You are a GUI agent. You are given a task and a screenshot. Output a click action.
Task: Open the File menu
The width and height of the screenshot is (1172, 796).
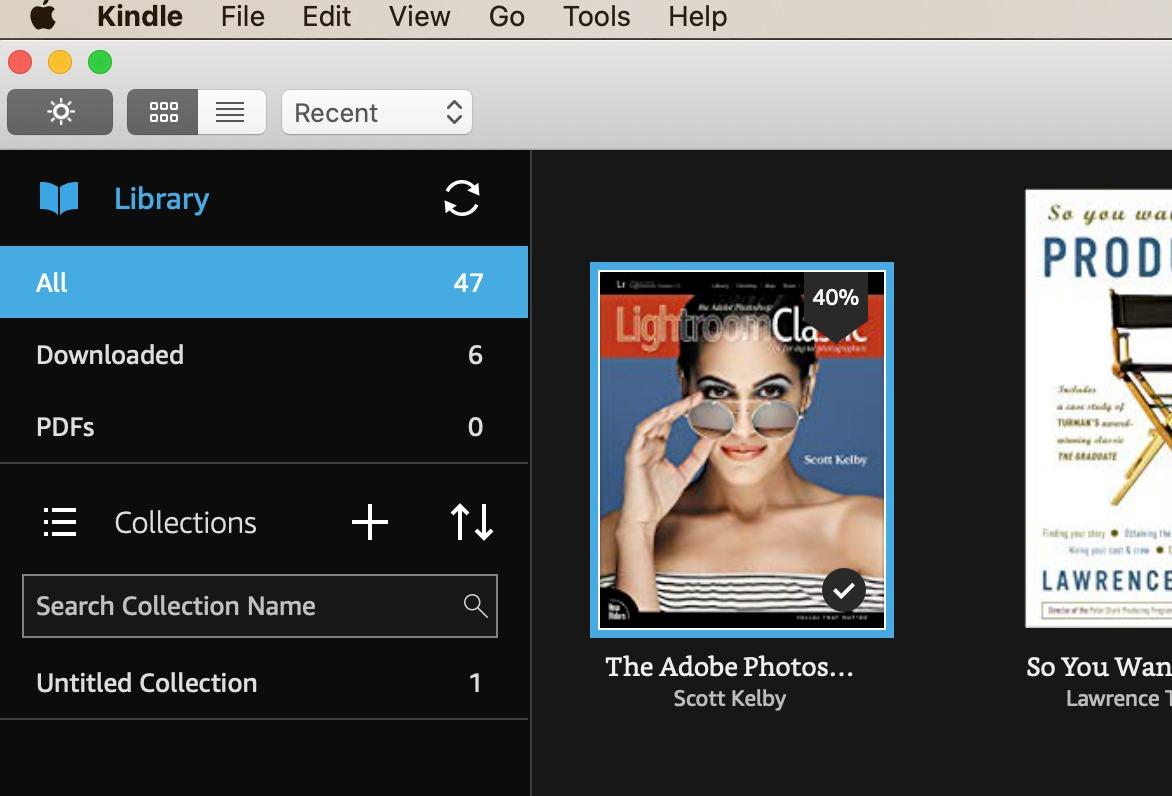(242, 16)
